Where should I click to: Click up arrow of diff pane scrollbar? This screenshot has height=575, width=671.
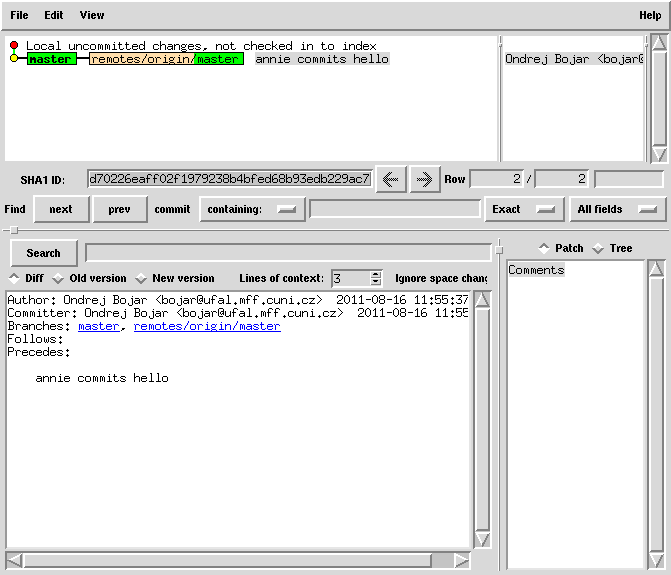[482, 299]
